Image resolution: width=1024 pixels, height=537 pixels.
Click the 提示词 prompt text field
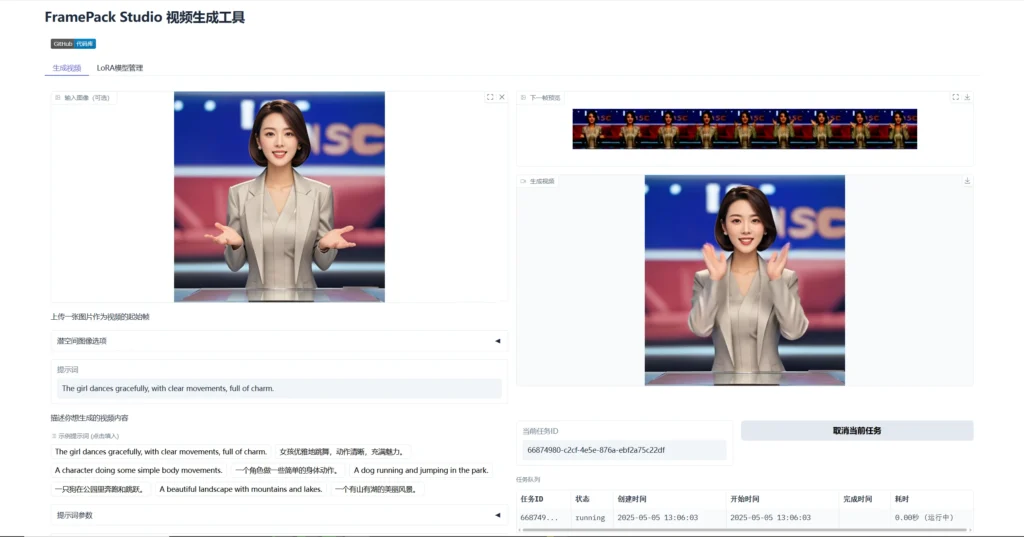point(279,388)
